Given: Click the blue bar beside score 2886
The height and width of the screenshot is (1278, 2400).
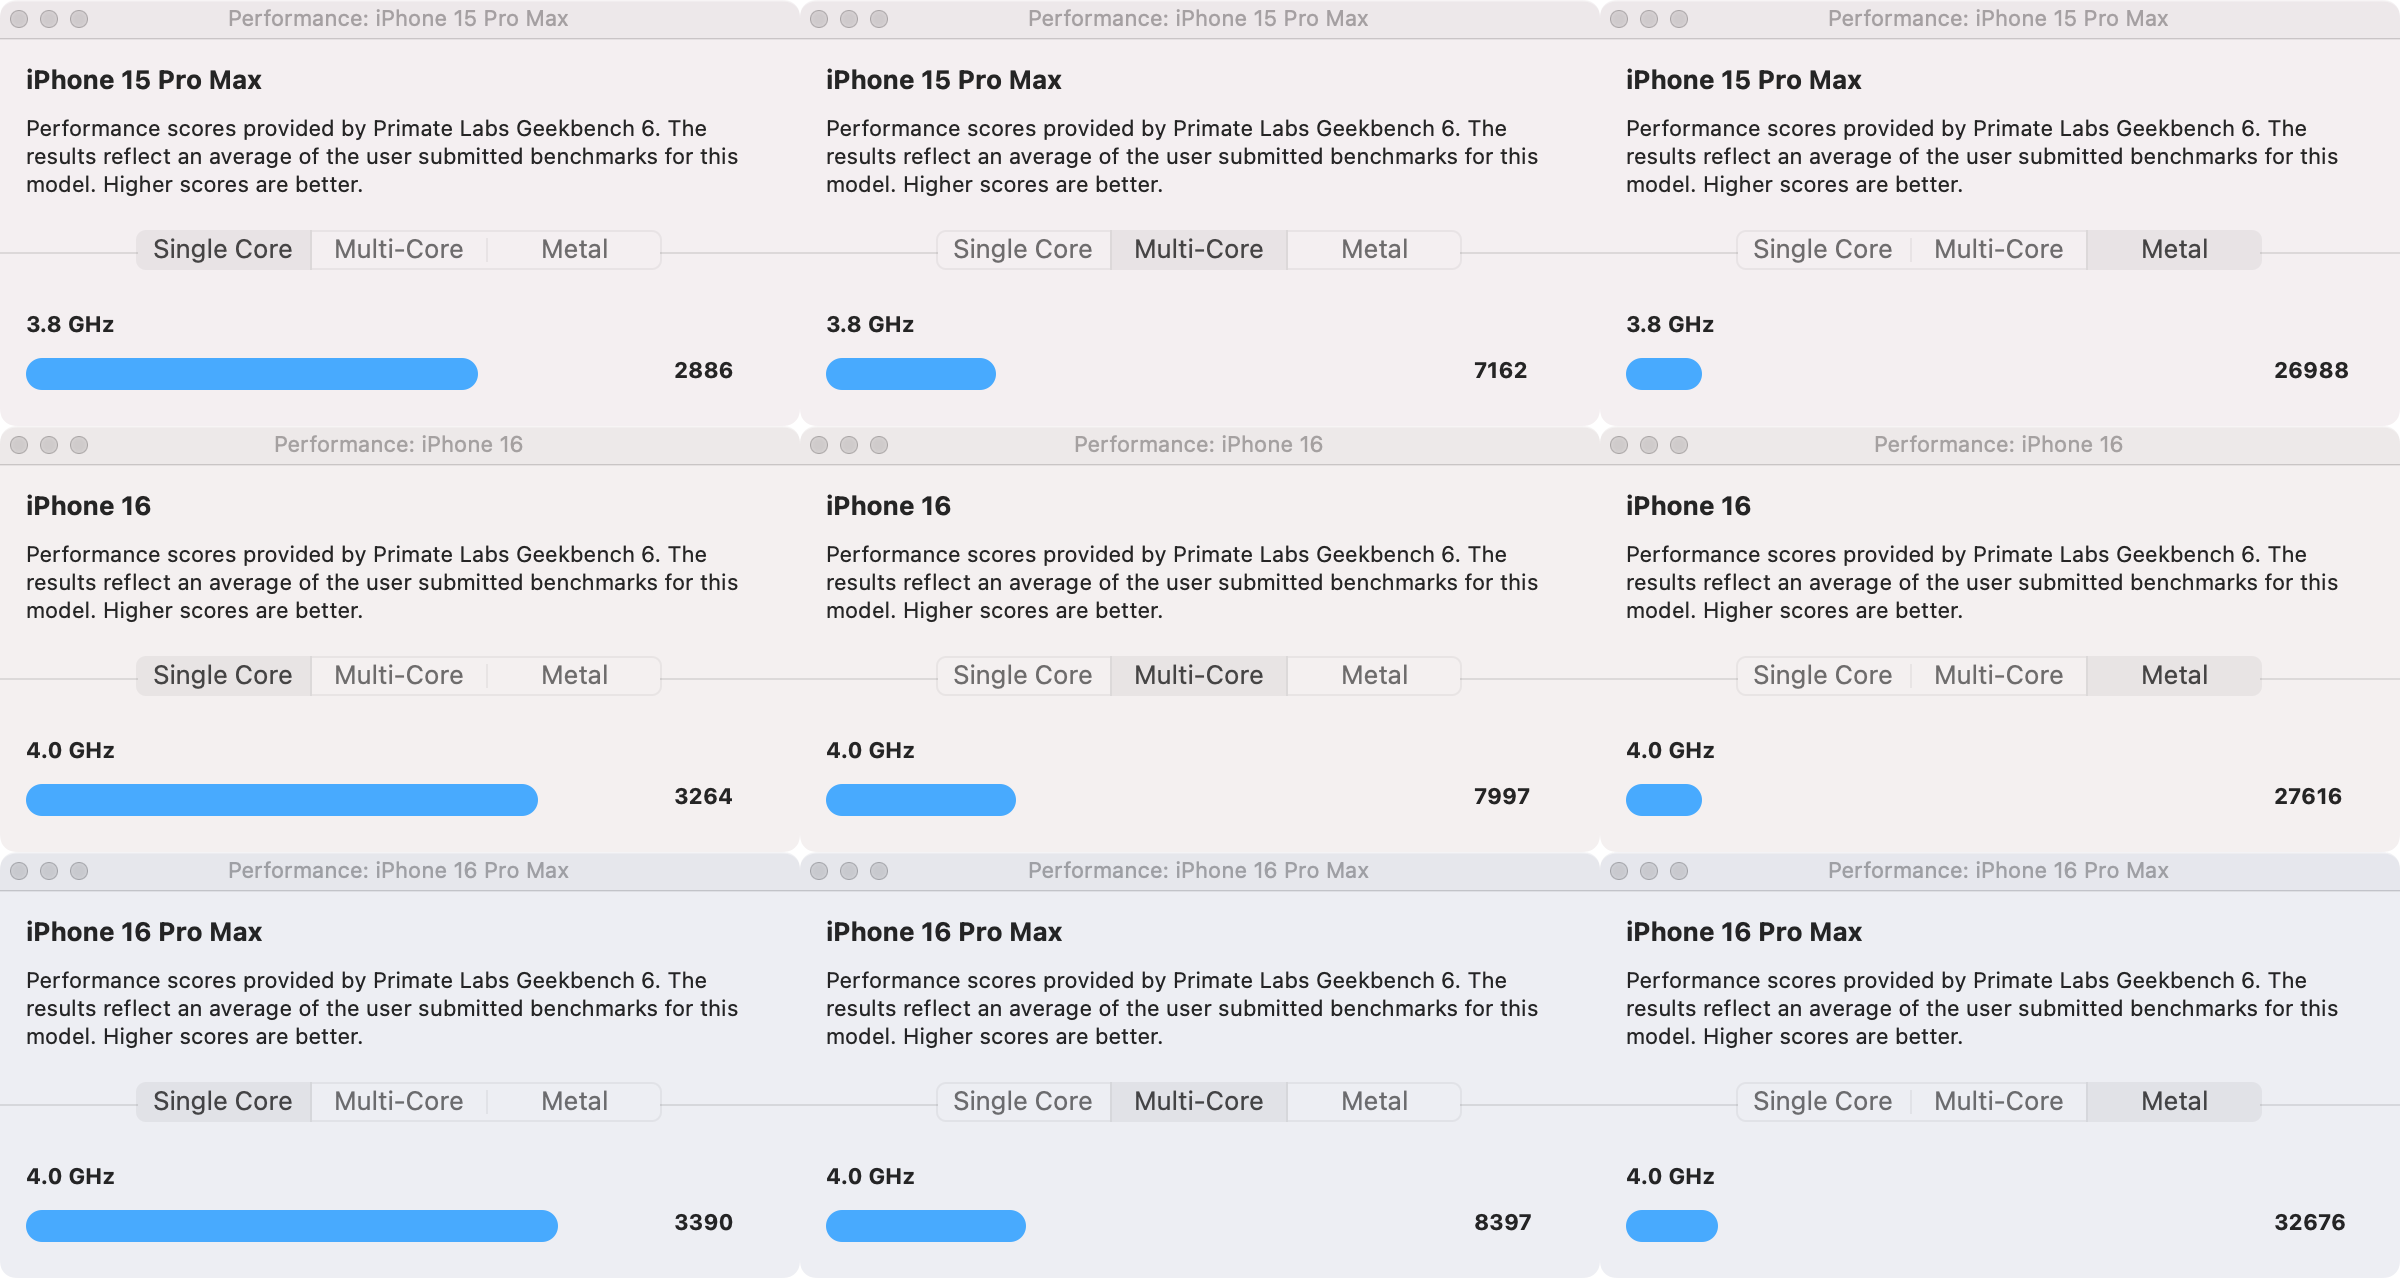Looking at the screenshot, I should (x=251, y=374).
